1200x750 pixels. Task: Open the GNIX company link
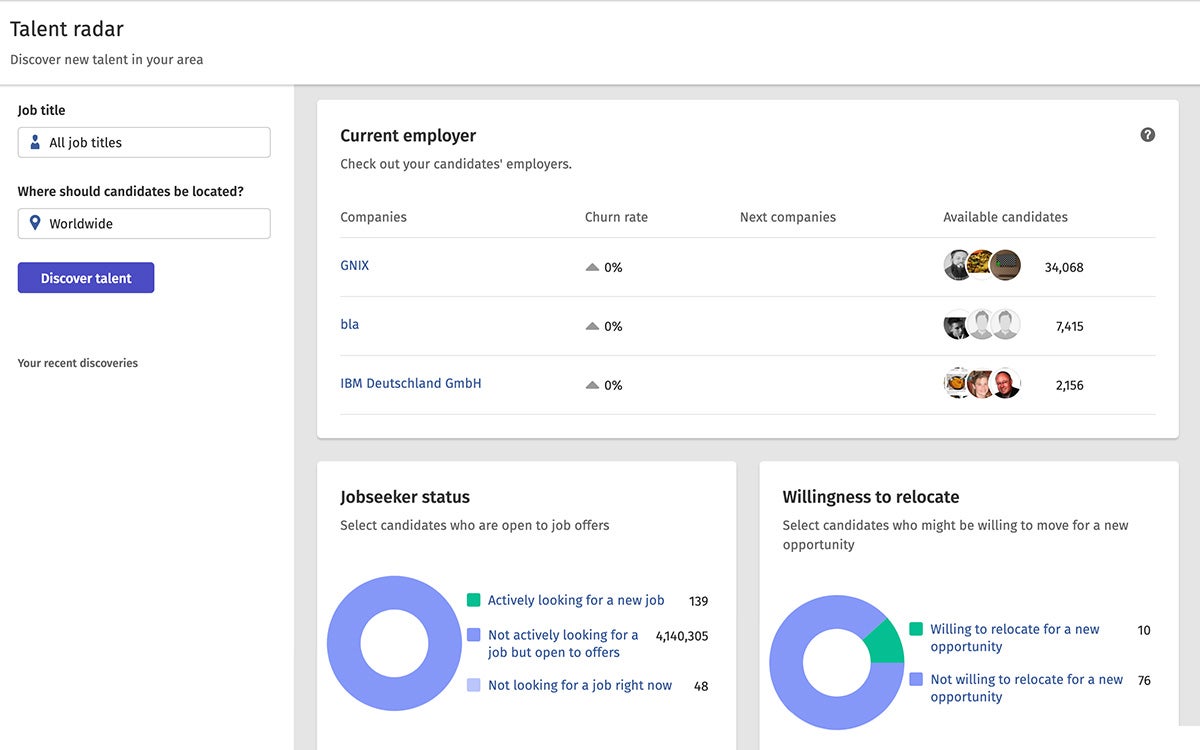(354, 266)
